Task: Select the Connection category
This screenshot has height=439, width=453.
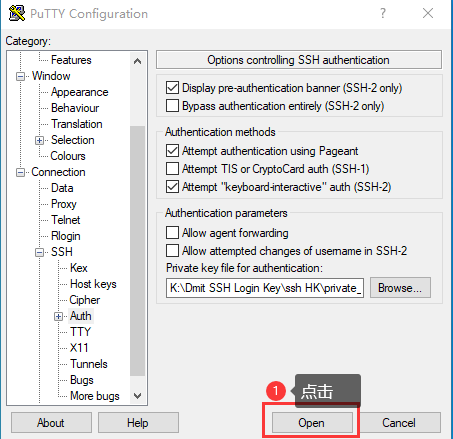Action: (x=58, y=172)
